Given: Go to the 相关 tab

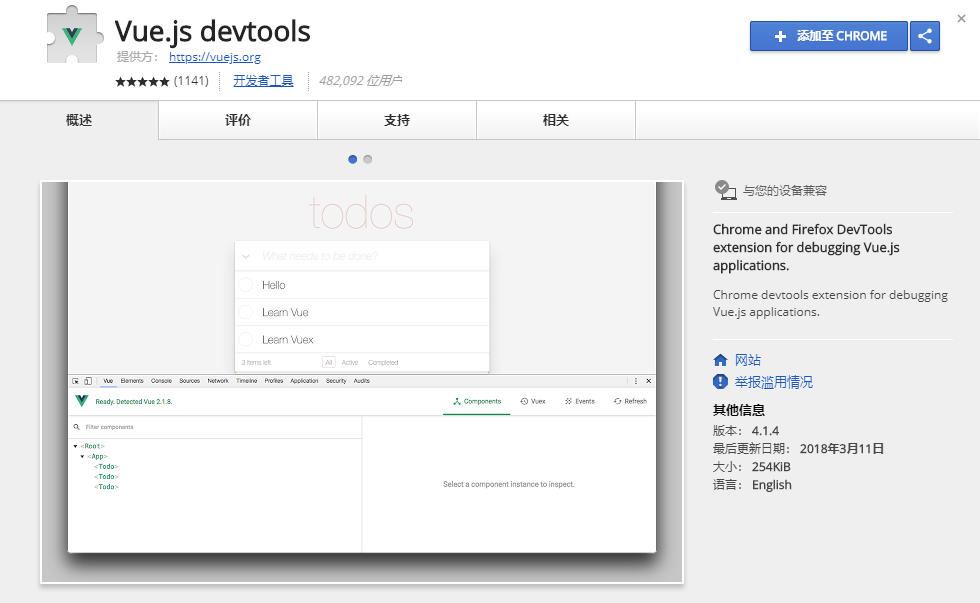Looking at the screenshot, I should click(556, 120).
